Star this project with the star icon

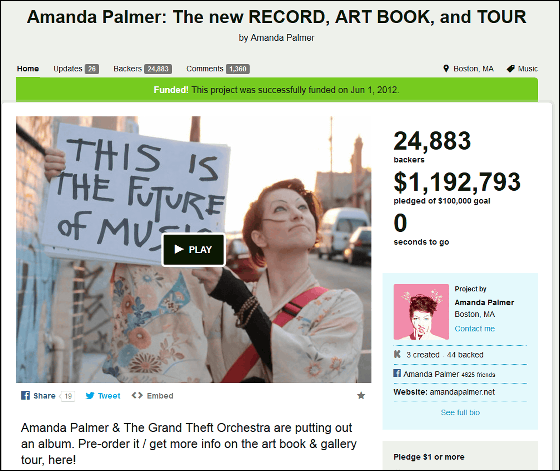tap(361, 395)
